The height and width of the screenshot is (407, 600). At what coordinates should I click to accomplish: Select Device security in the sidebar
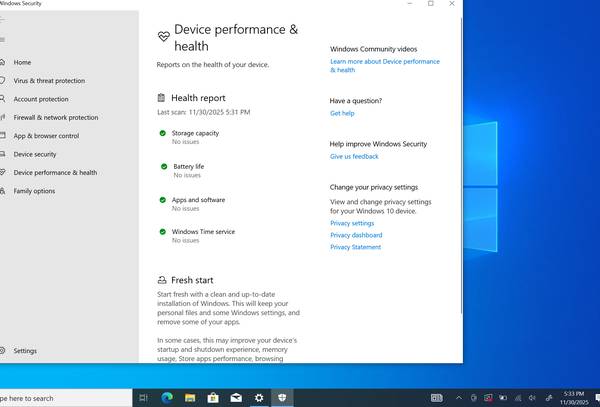(35, 154)
